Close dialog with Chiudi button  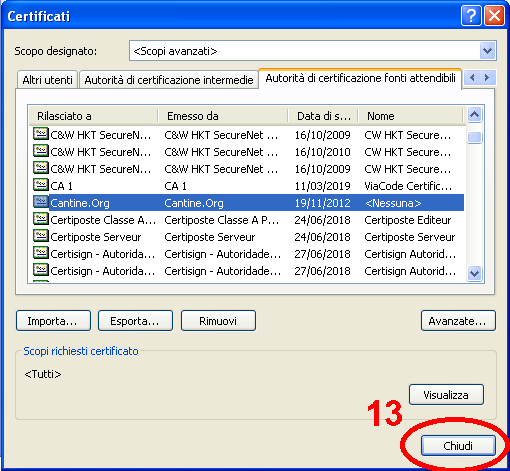(x=458, y=446)
